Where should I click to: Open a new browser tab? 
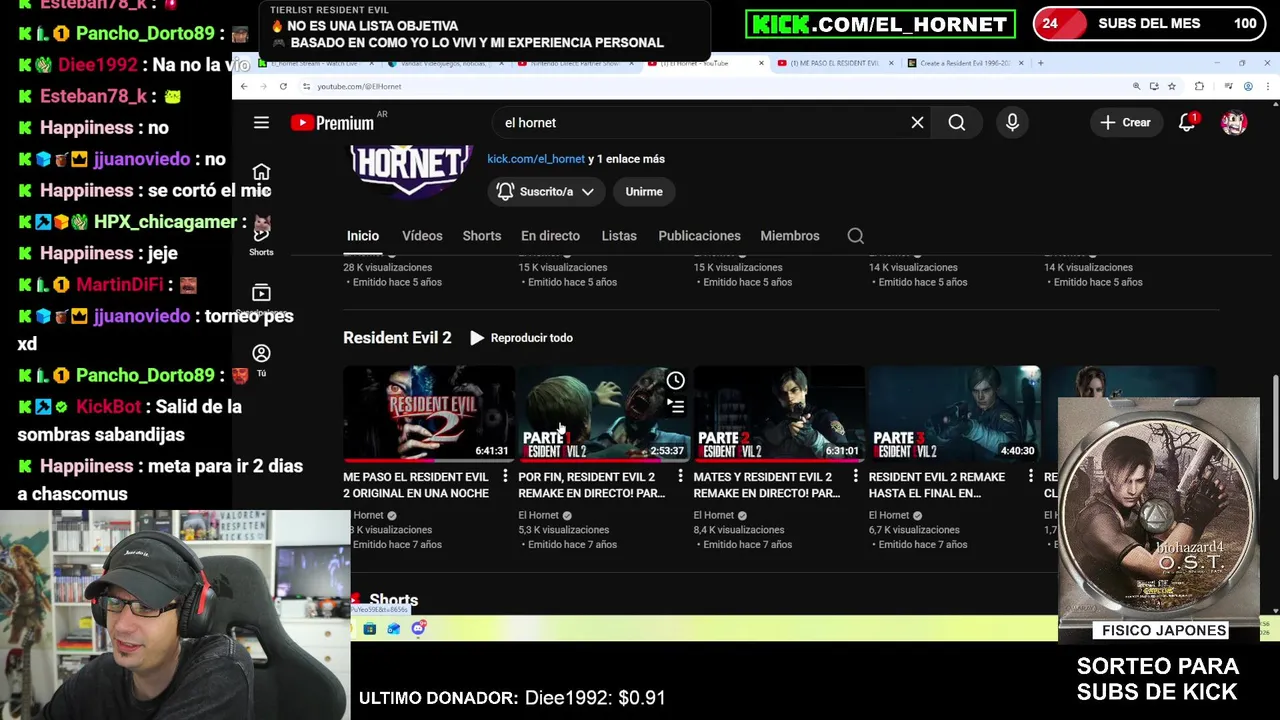point(1040,63)
